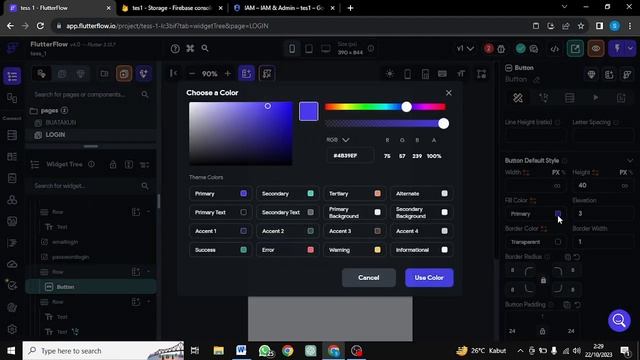The image size is (640, 360).
Task: Open the RGB color mode dropdown
Action: coord(338,140)
